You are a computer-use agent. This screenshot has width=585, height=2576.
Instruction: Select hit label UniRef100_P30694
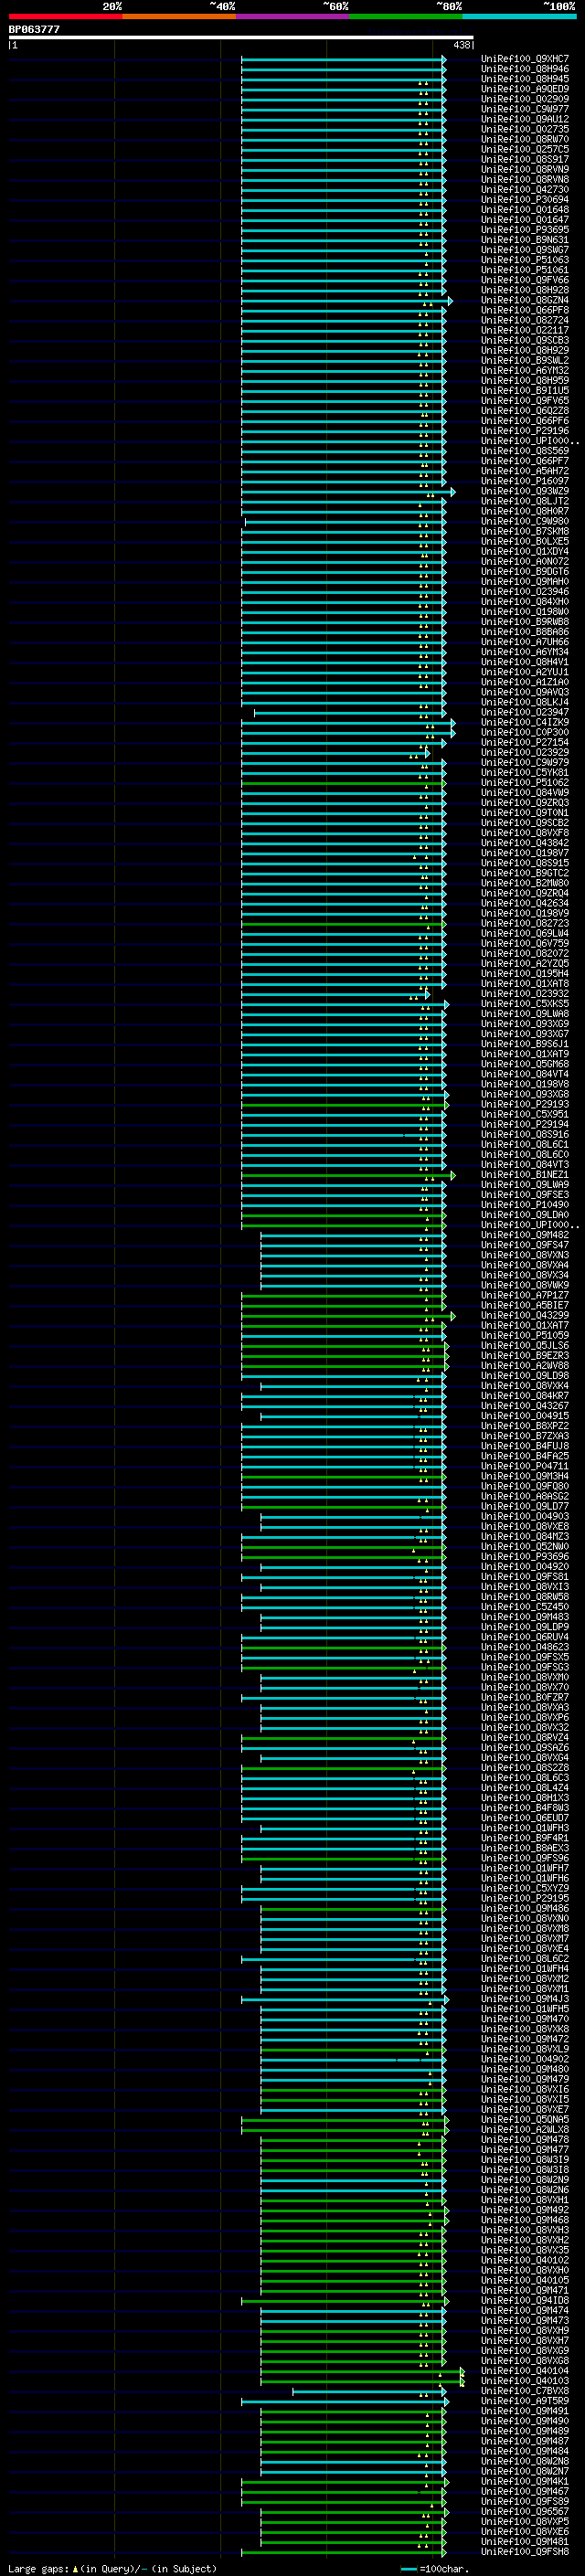(x=524, y=200)
